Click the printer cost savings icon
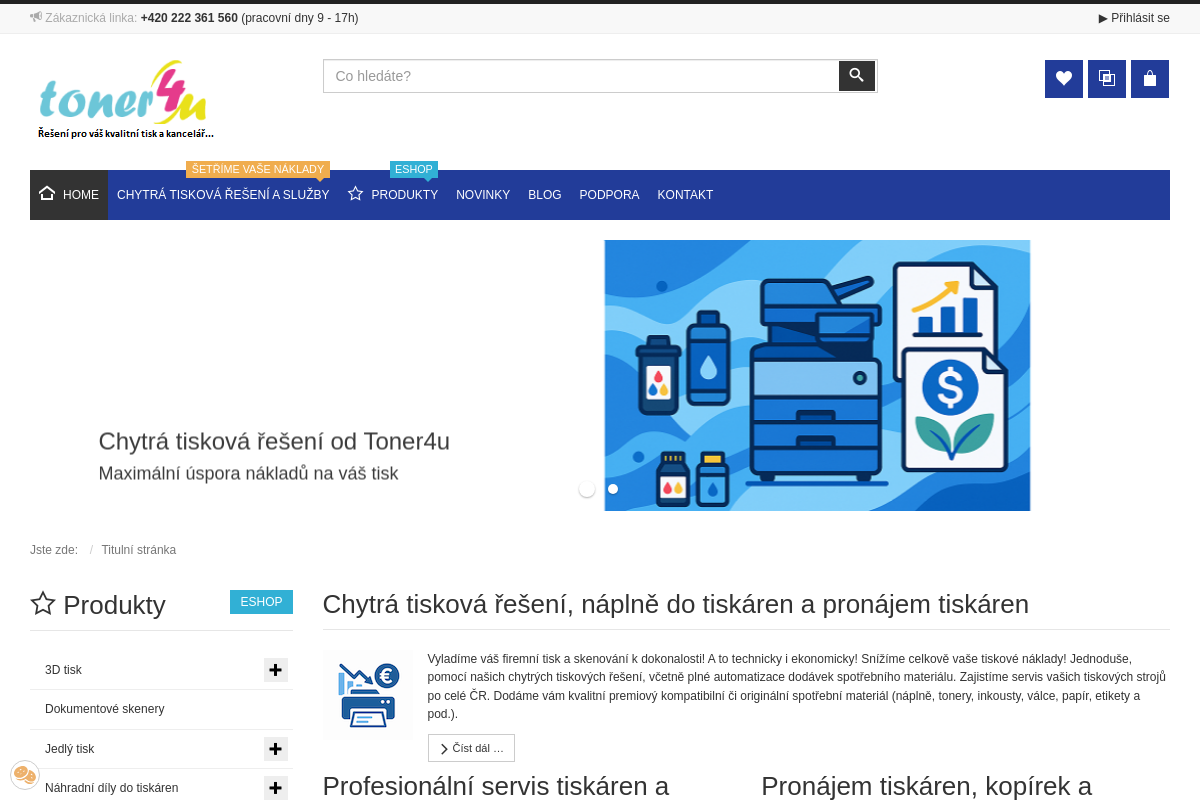This screenshot has width=1200, height=800. click(367, 695)
